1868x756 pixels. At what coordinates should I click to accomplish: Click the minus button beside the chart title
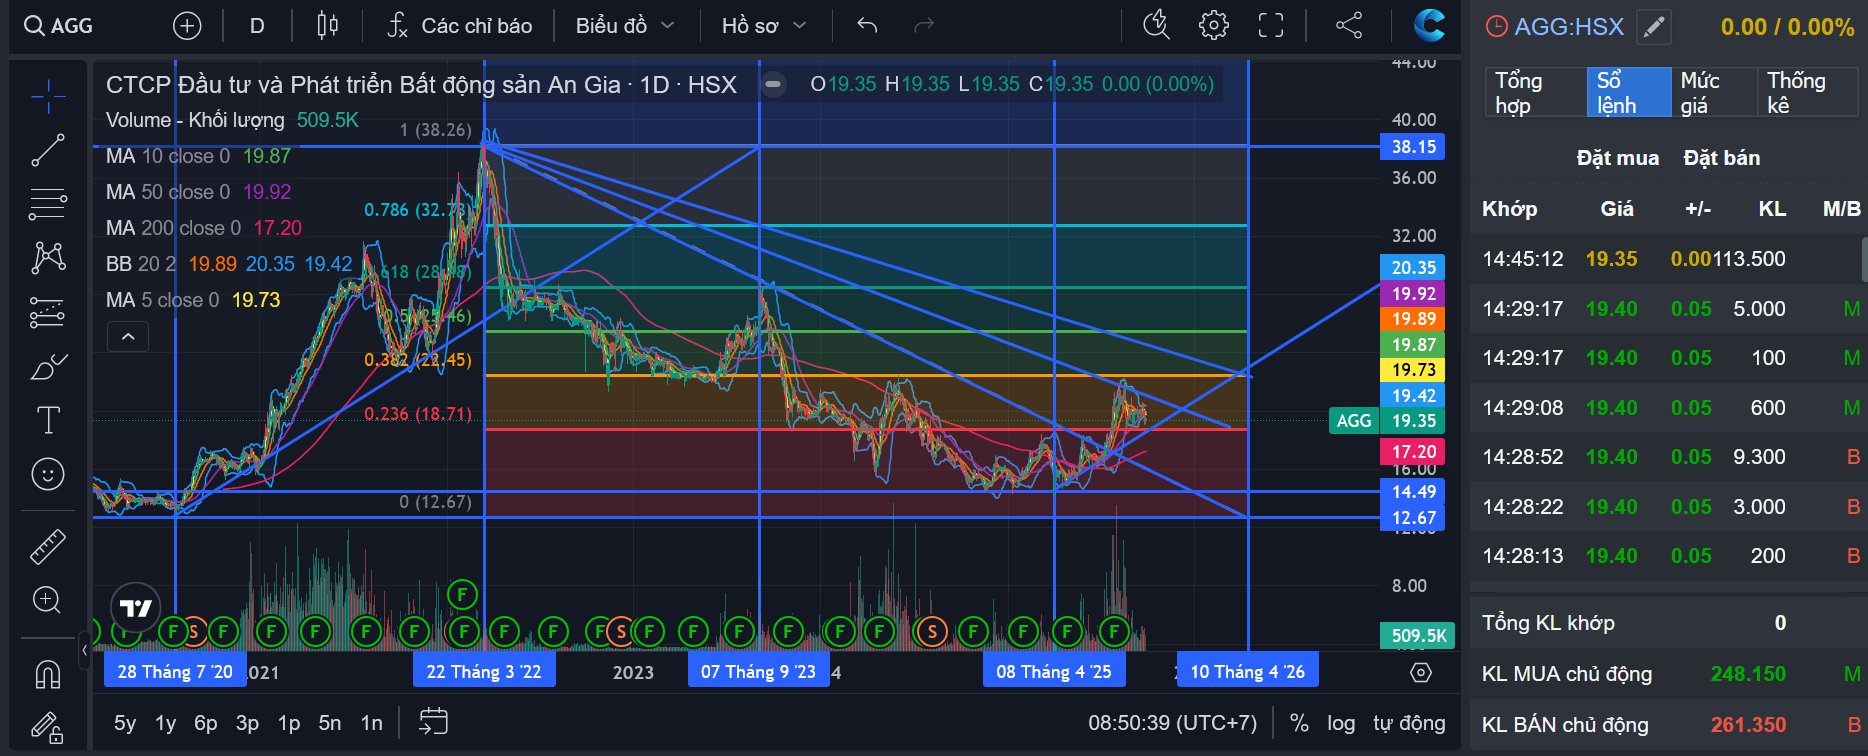773,85
